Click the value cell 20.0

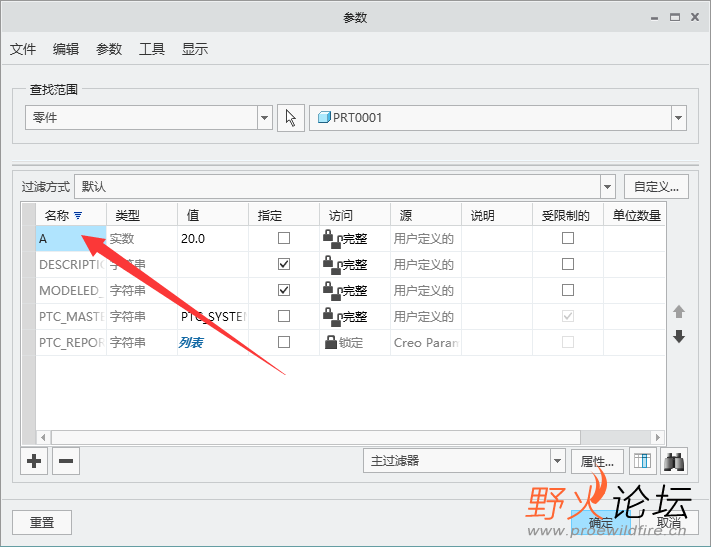click(213, 239)
